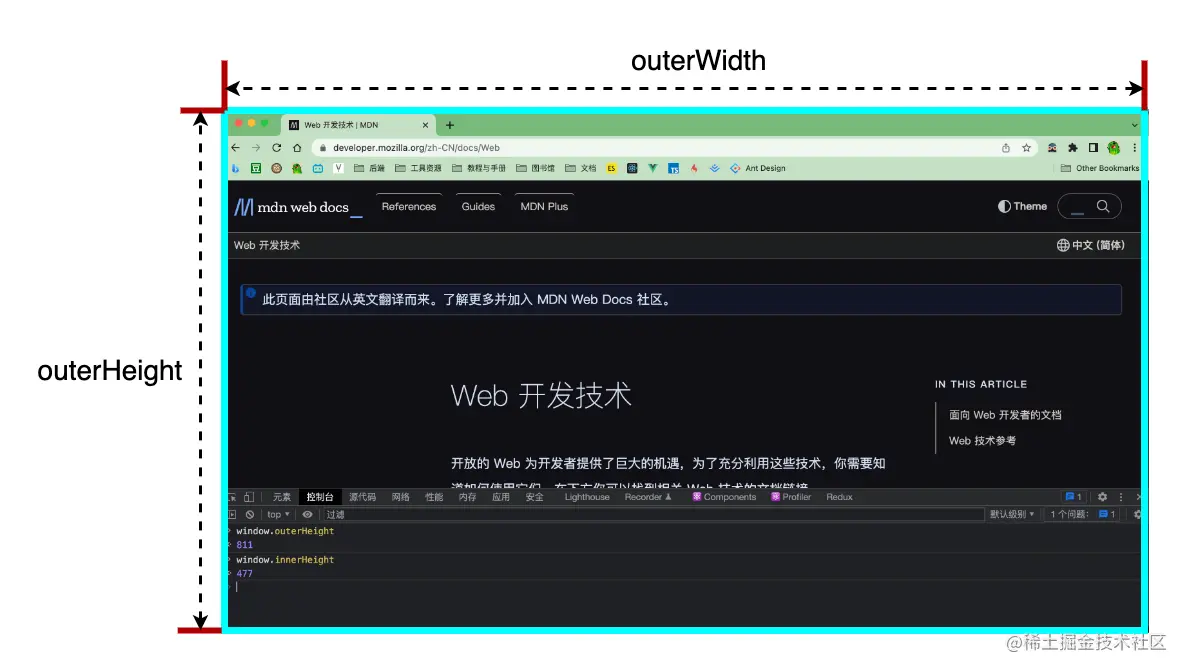The width and height of the screenshot is (1186, 672).
Task: Open the ES bookmark icon
Action: (x=611, y=168)
